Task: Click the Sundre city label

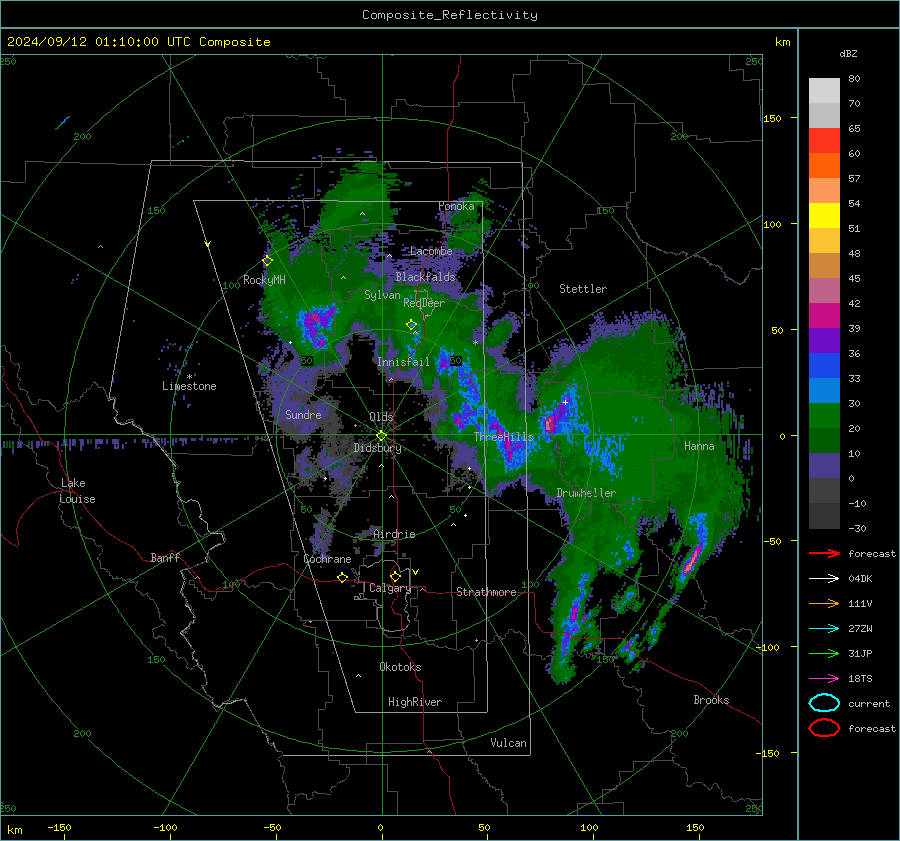Action: pyautogui.click(x=303, y=415)
